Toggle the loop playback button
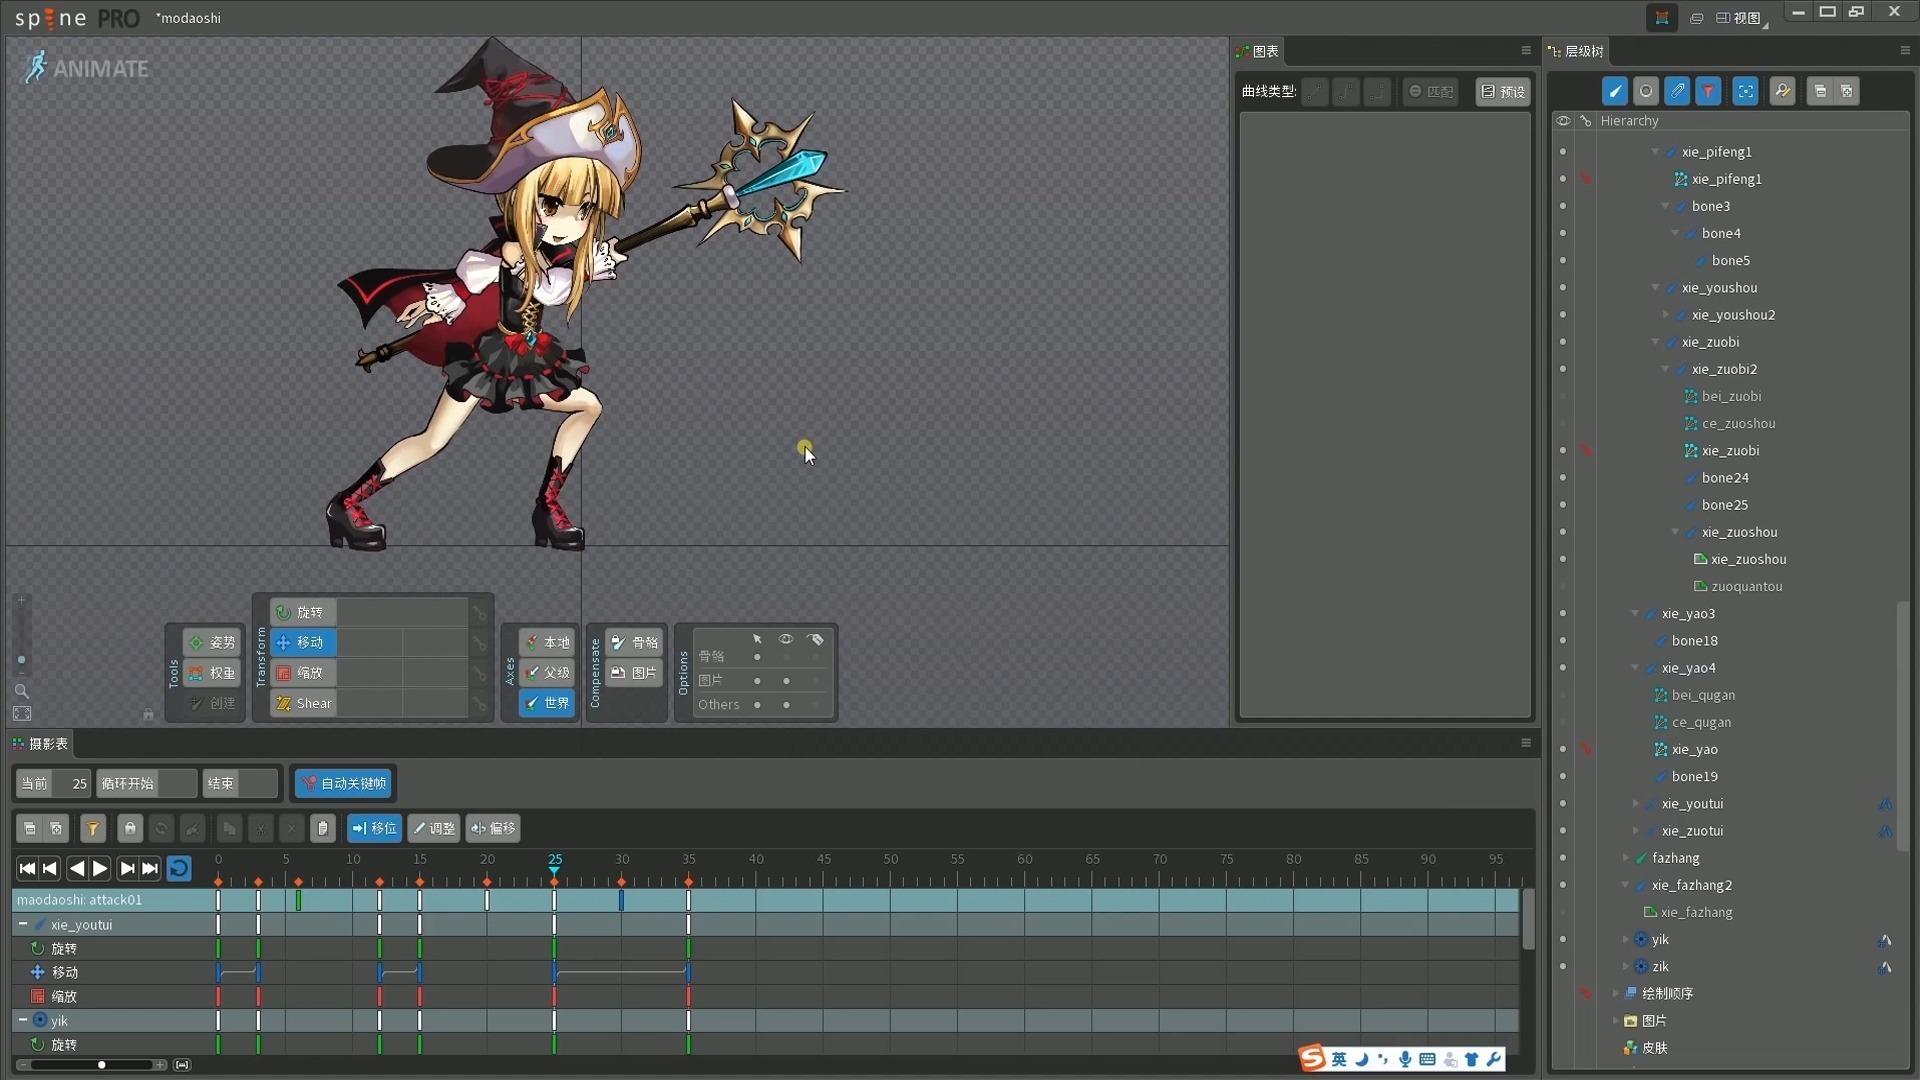Viewport: 1920px width, 1080px height. point(179,868)
